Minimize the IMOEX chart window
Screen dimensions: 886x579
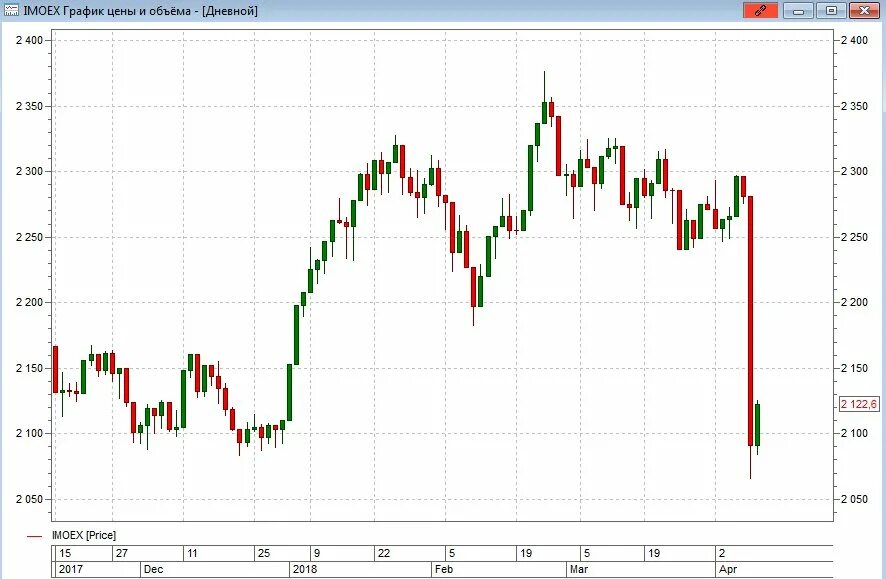tap(798, 10)
